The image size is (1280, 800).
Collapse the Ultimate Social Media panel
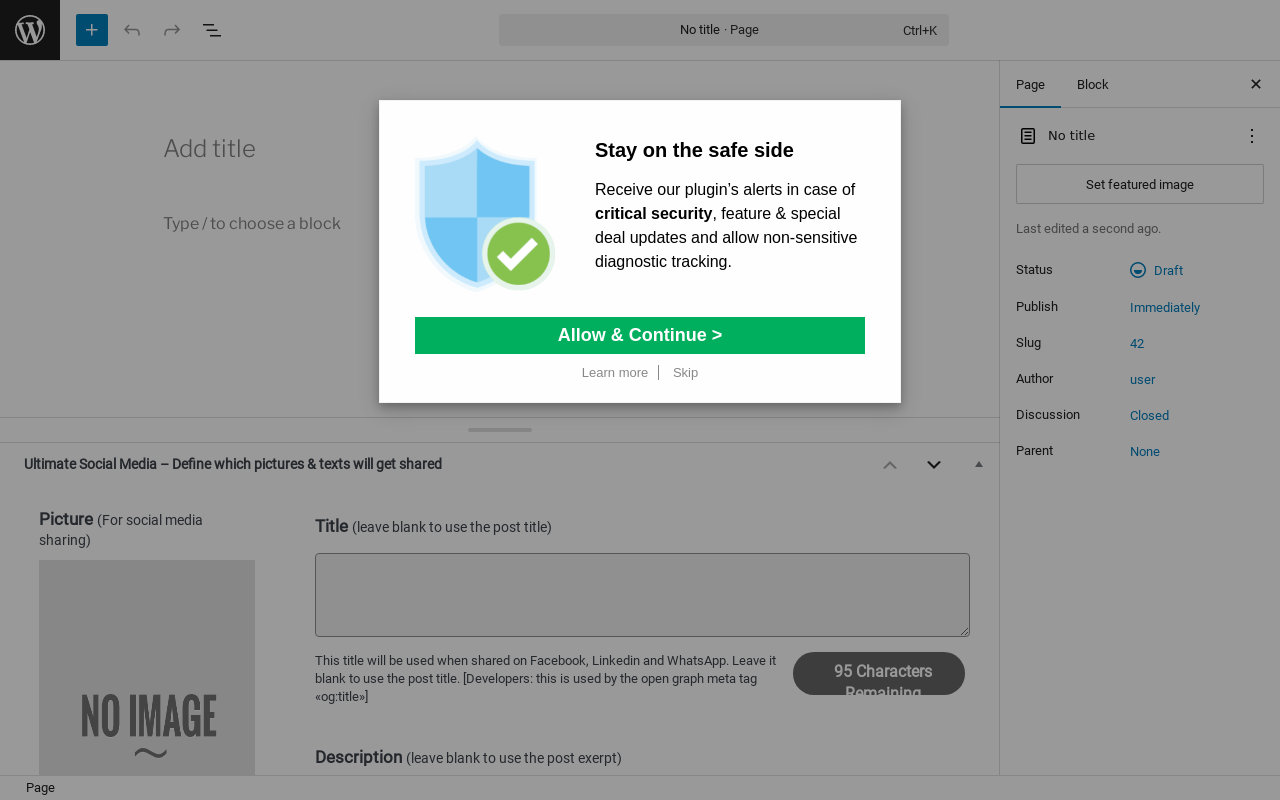coord(979,465)
